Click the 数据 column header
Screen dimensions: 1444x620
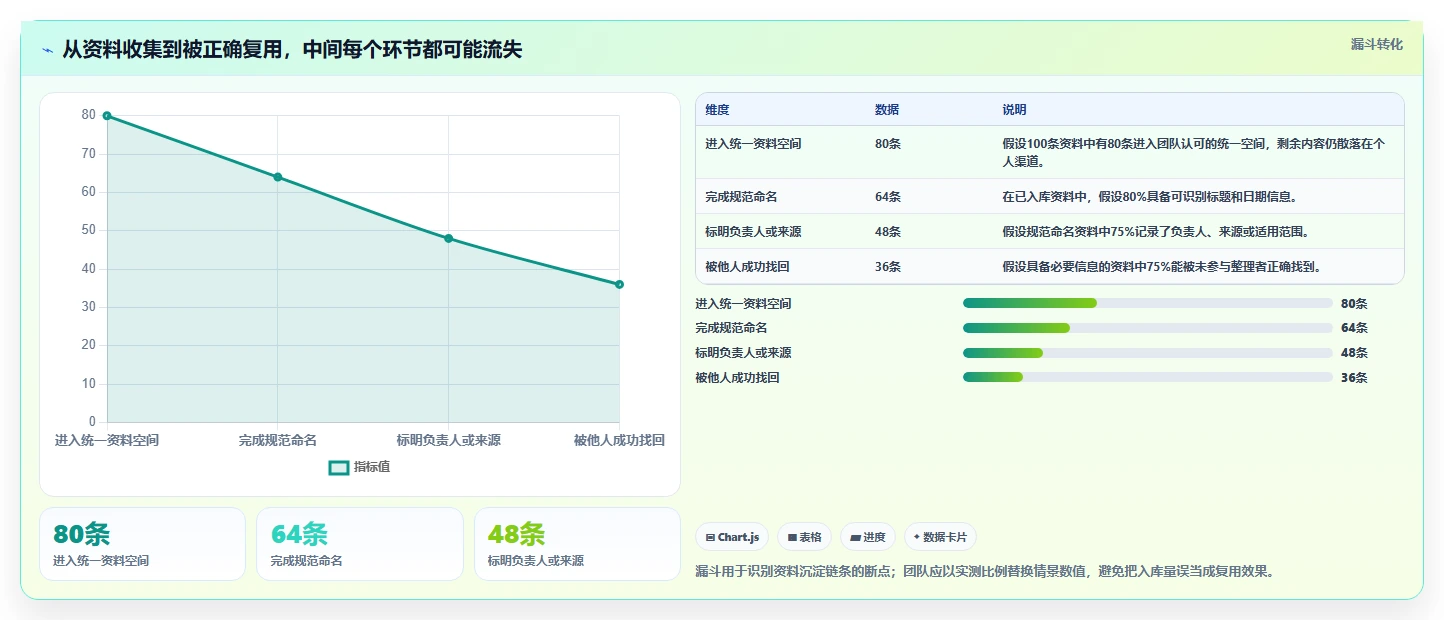point(887,110)
